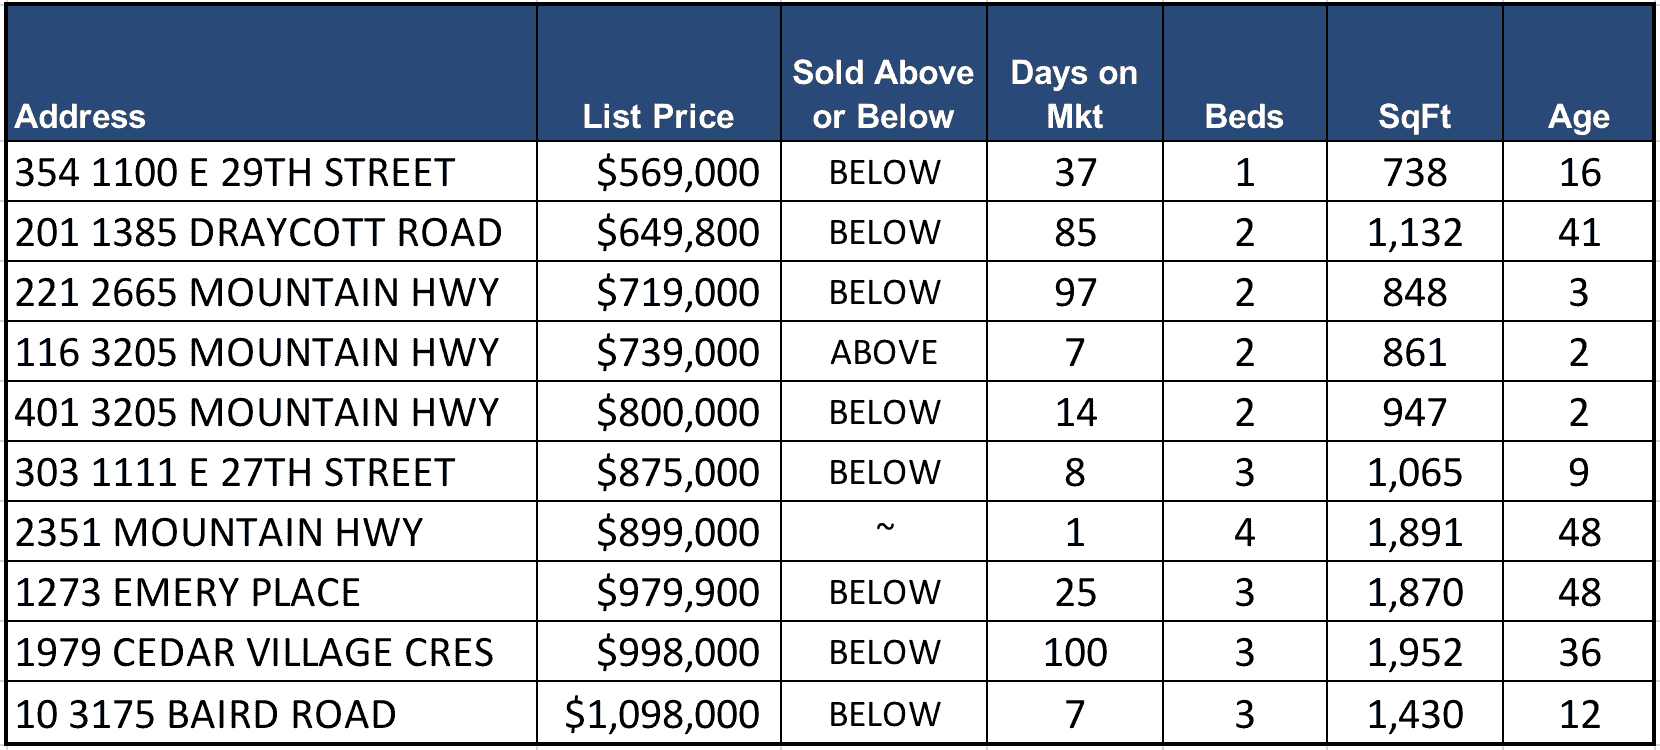The width and height of the screenshot is (1660, 750).
Task: Select the ABOVE cell for 116 3205 Mountain Hwy
Action: [884, 353]
